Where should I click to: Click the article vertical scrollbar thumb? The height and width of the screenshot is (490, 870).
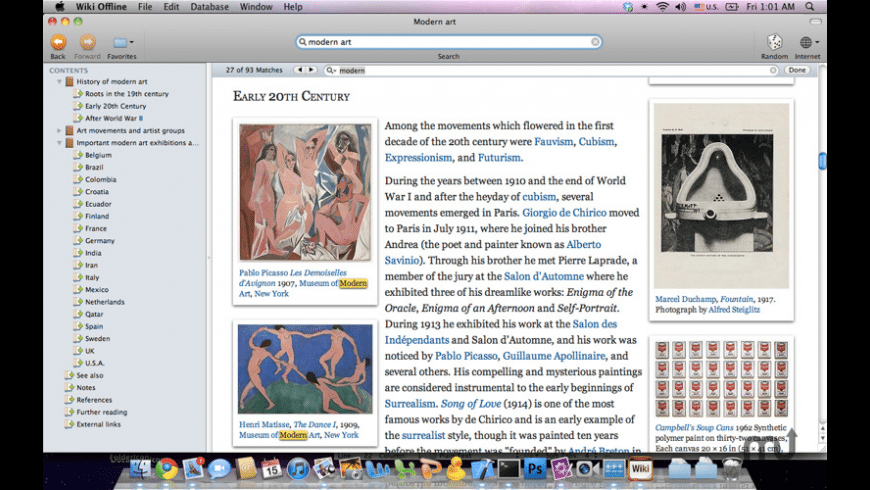822,161
